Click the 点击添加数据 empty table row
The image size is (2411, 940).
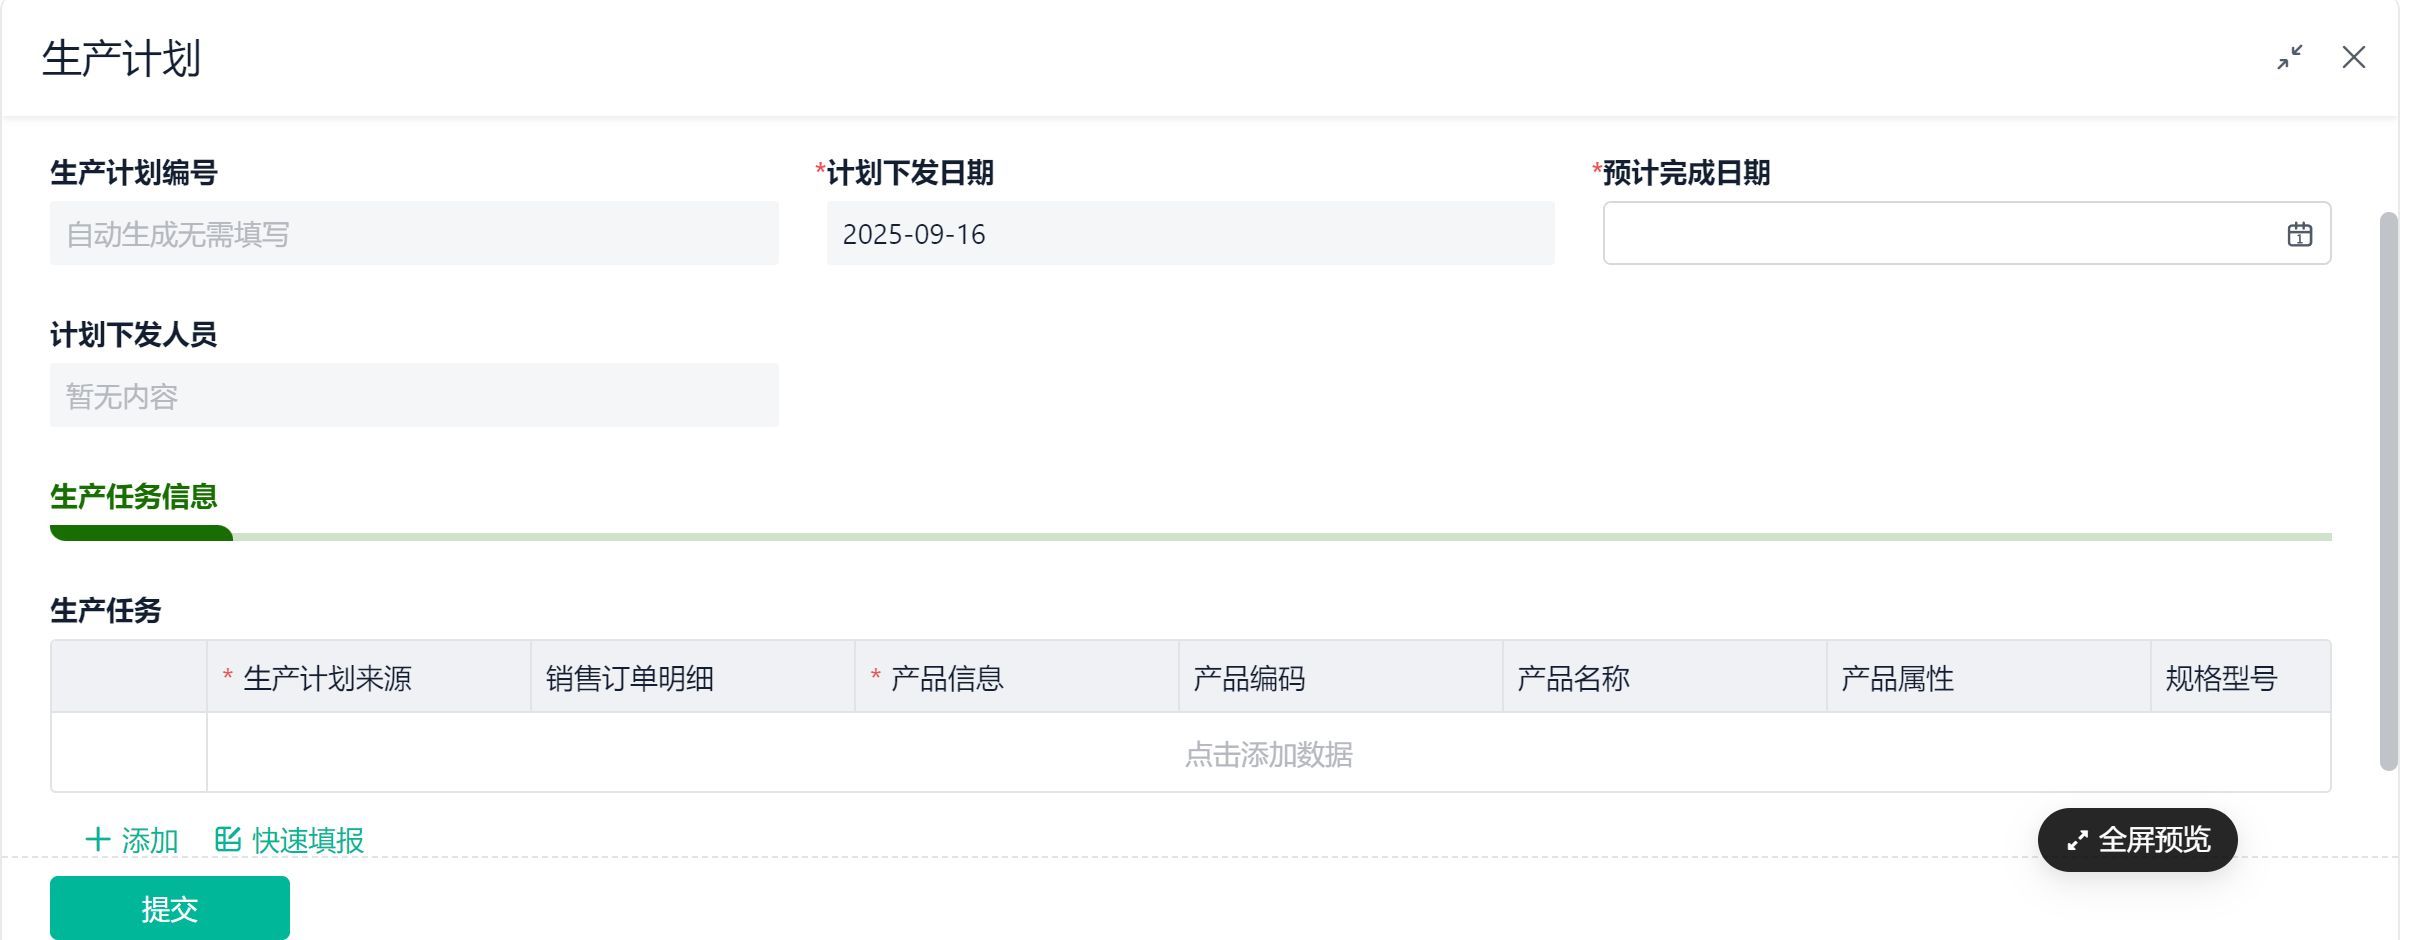[1268, 754]
